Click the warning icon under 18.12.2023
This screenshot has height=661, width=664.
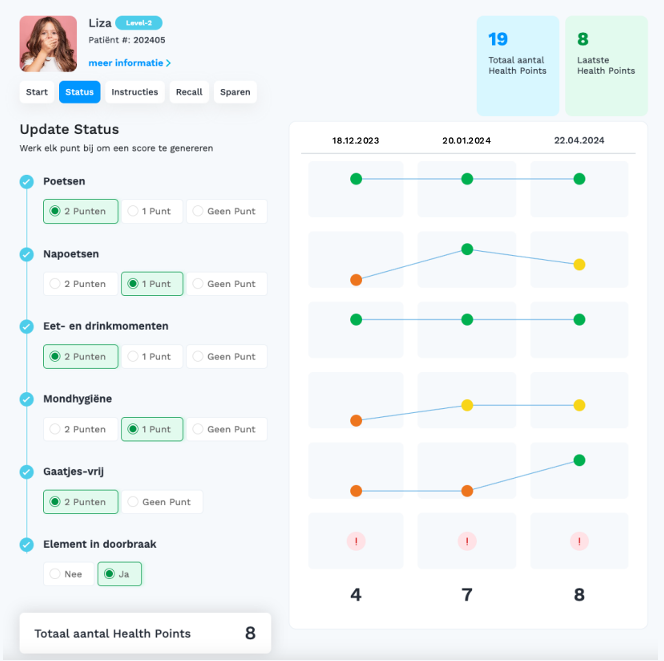click(x=356, y=541)
